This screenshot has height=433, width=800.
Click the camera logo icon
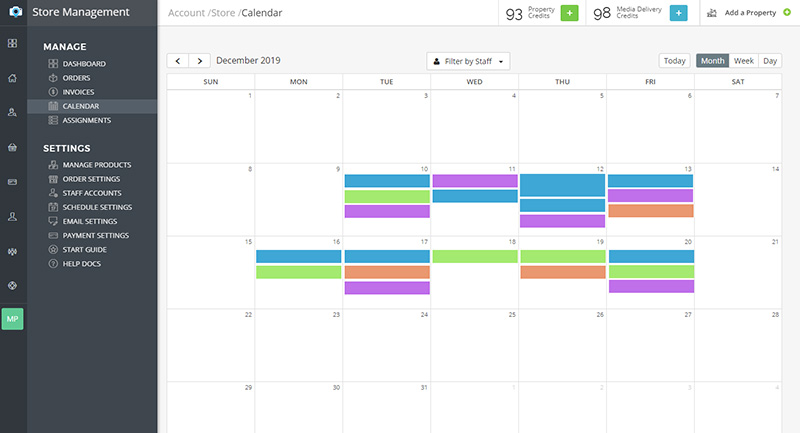(x=13, y=12)
